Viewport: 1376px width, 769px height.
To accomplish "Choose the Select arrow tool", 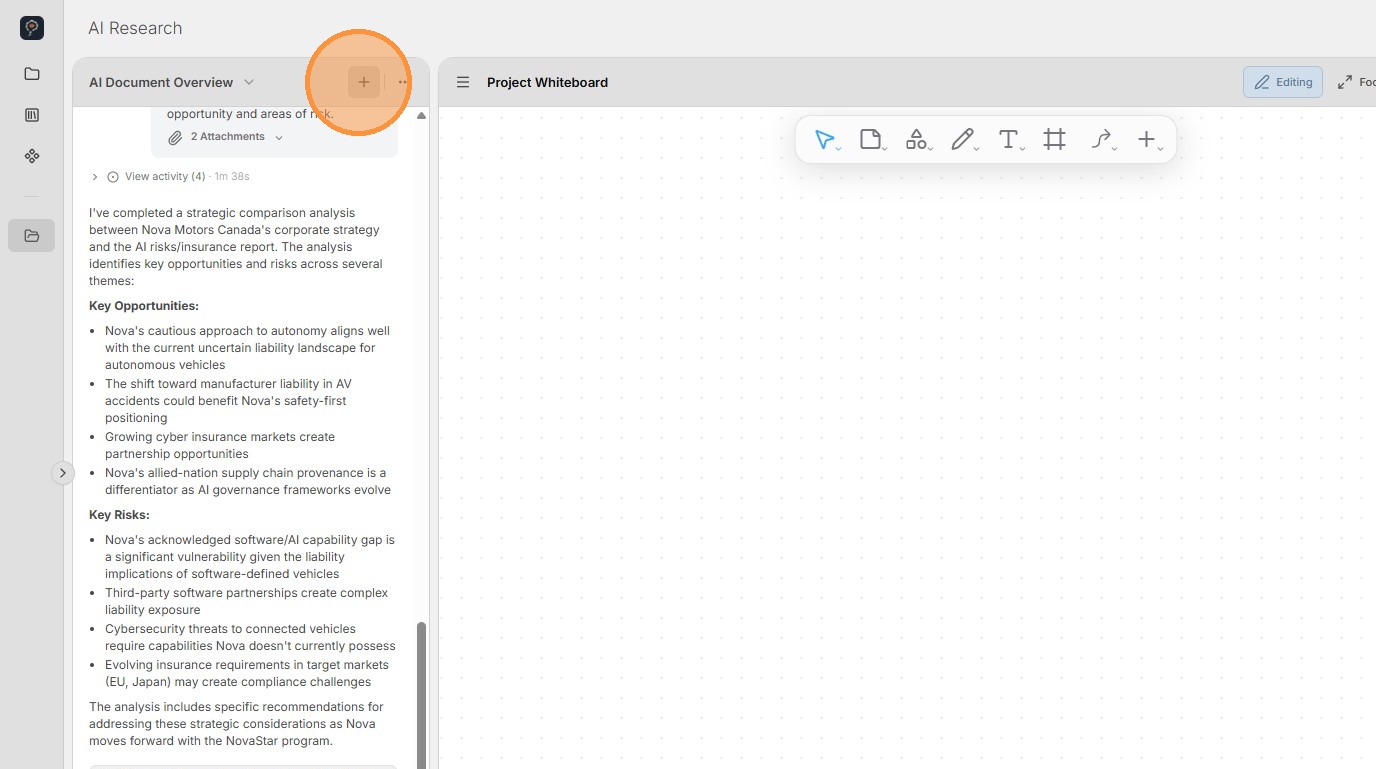I will [x=825, y=140].
